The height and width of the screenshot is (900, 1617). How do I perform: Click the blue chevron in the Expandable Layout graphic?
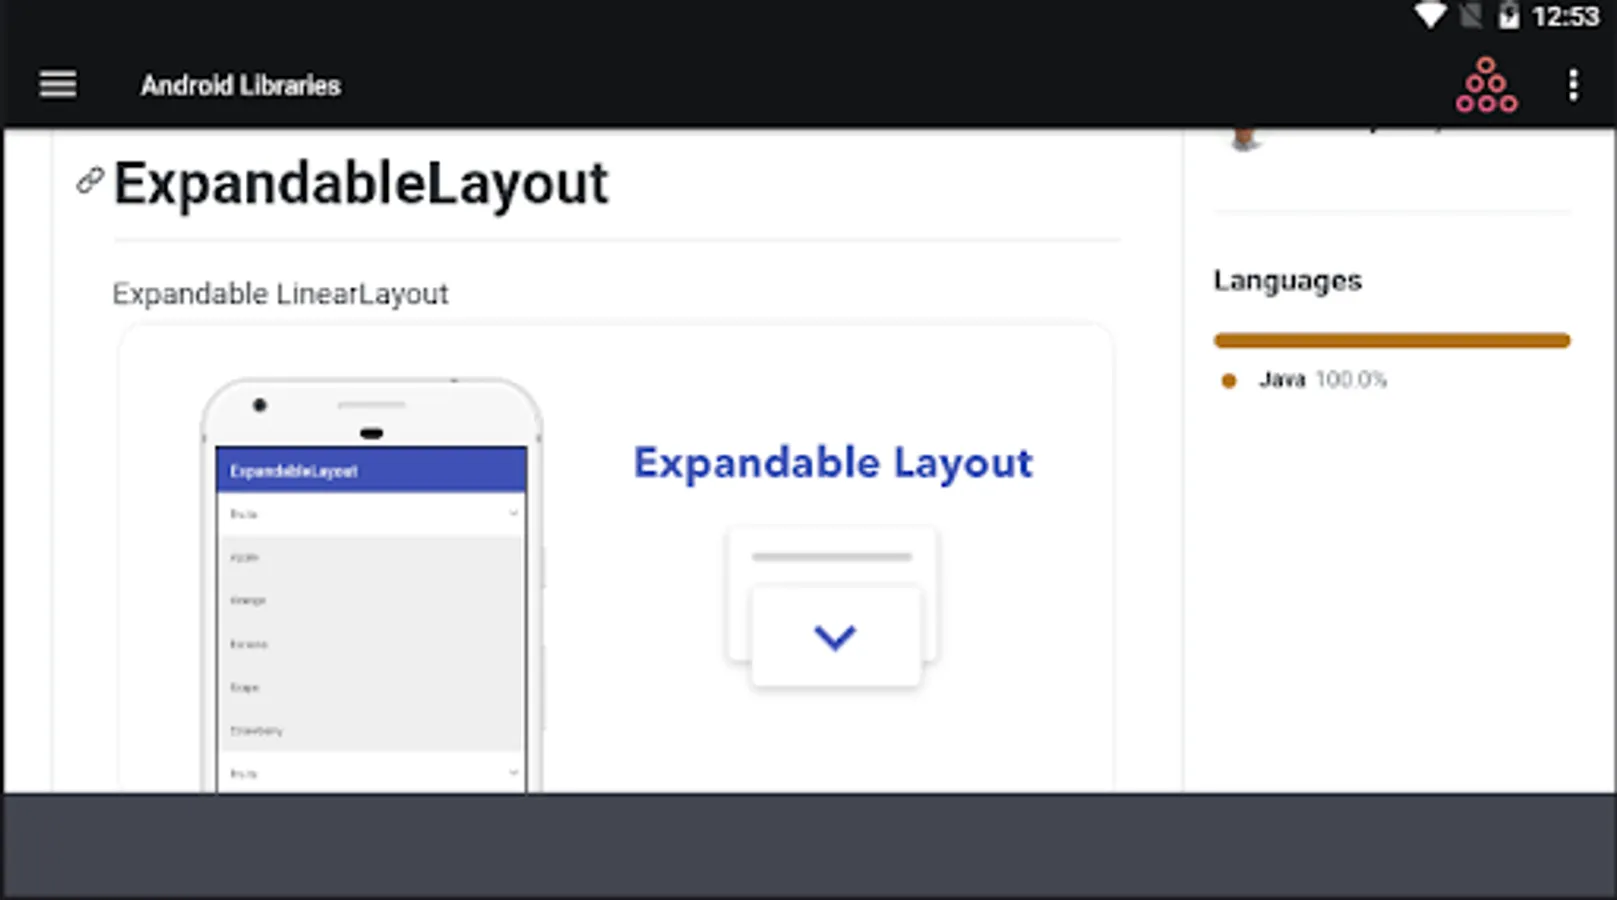click(x=834, y=636)
